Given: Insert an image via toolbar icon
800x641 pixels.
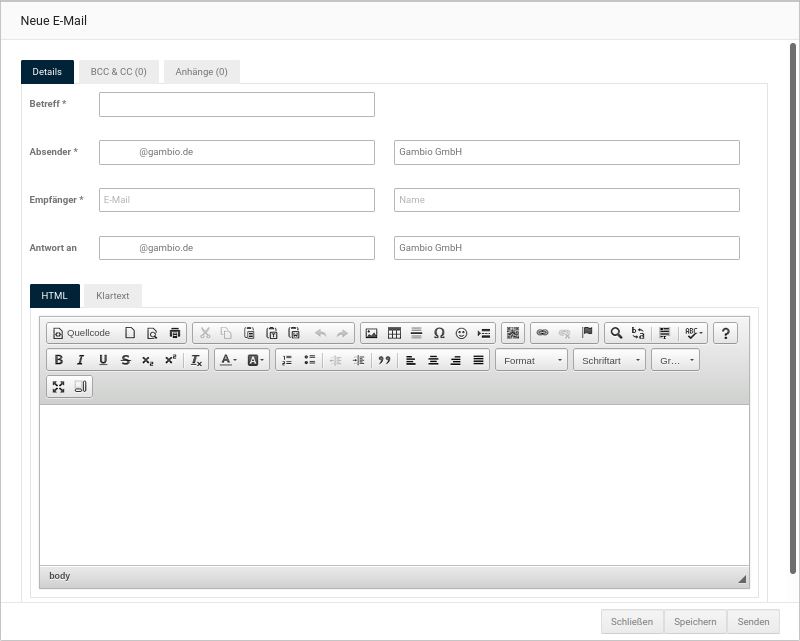Looking at the screenshot, I should click(x=371, y=333).
